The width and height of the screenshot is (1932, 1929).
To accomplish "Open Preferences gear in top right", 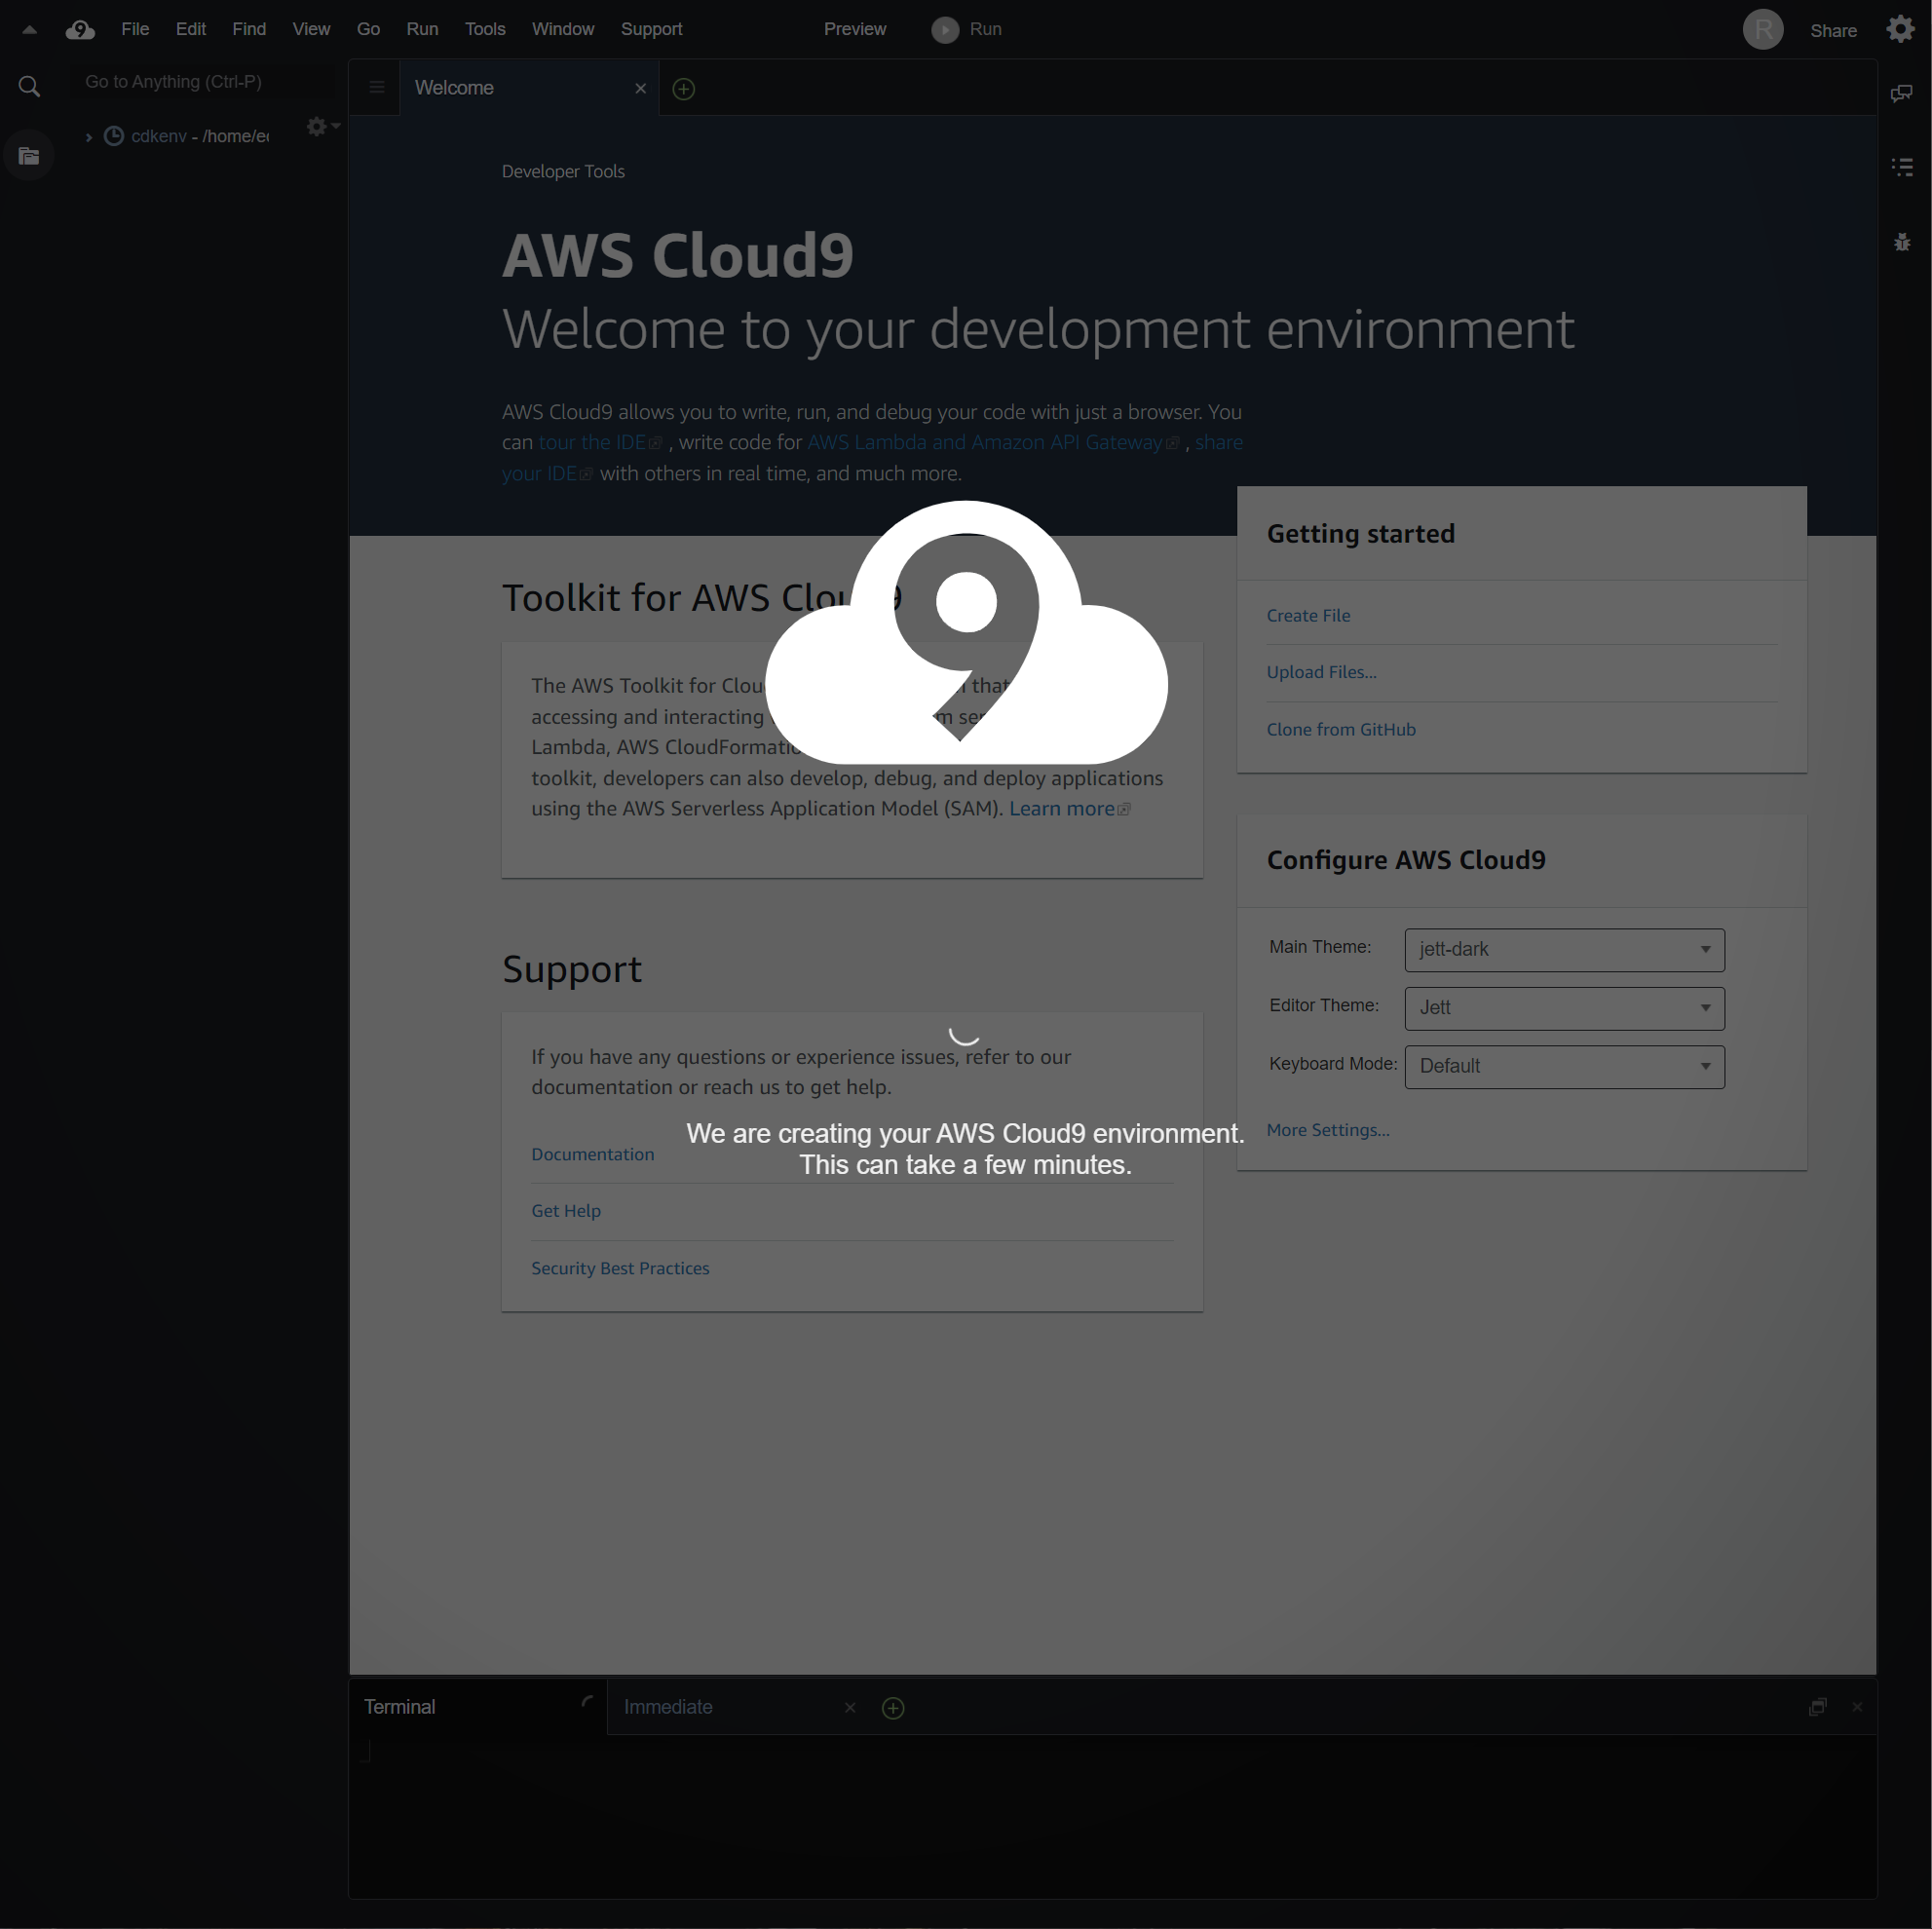I will pyautogui.click(x=1900, y=29).
